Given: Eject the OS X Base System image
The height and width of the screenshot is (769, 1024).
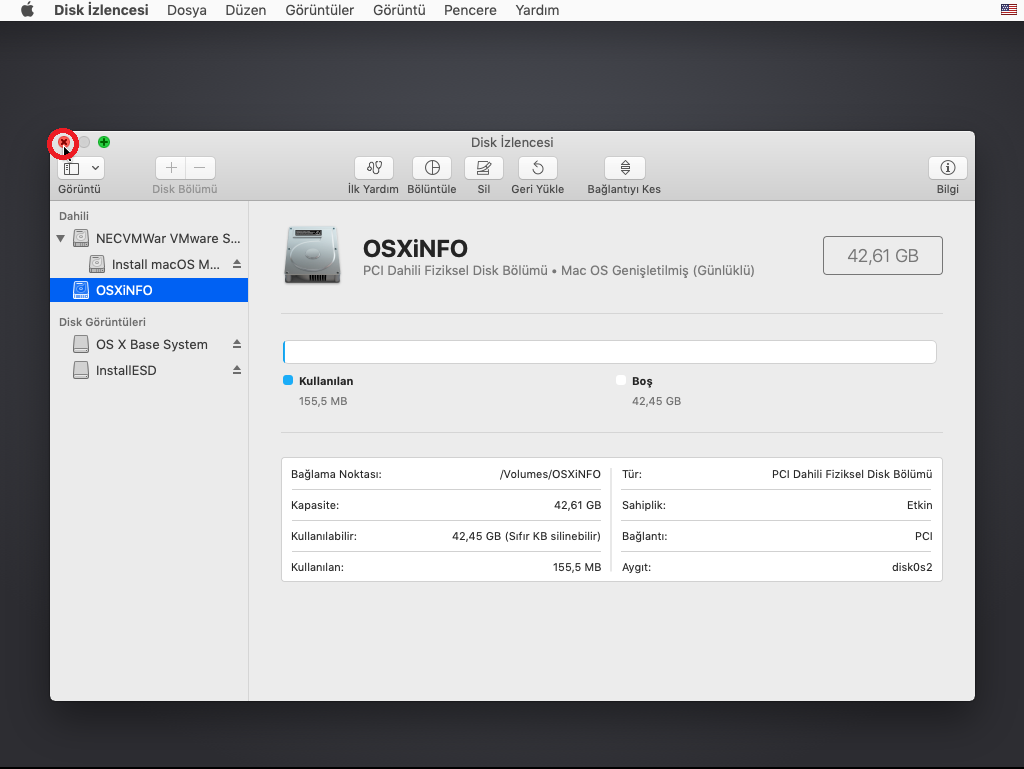Looking at the screenshot, I should [x=237, y=344].
